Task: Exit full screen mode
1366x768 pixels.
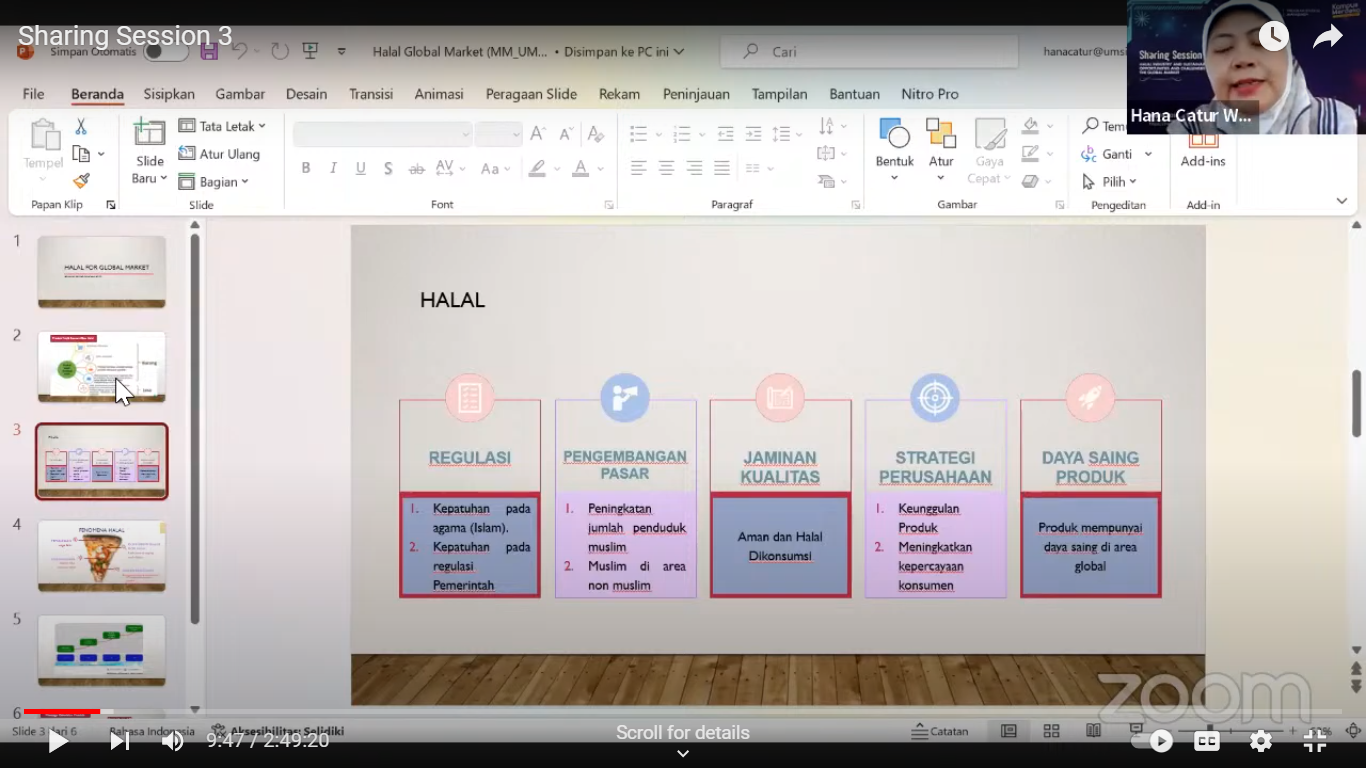Action: tap(1315, 741)
